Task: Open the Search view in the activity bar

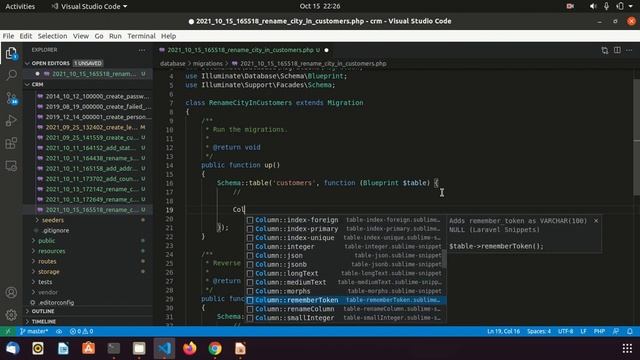Action: 11,75
